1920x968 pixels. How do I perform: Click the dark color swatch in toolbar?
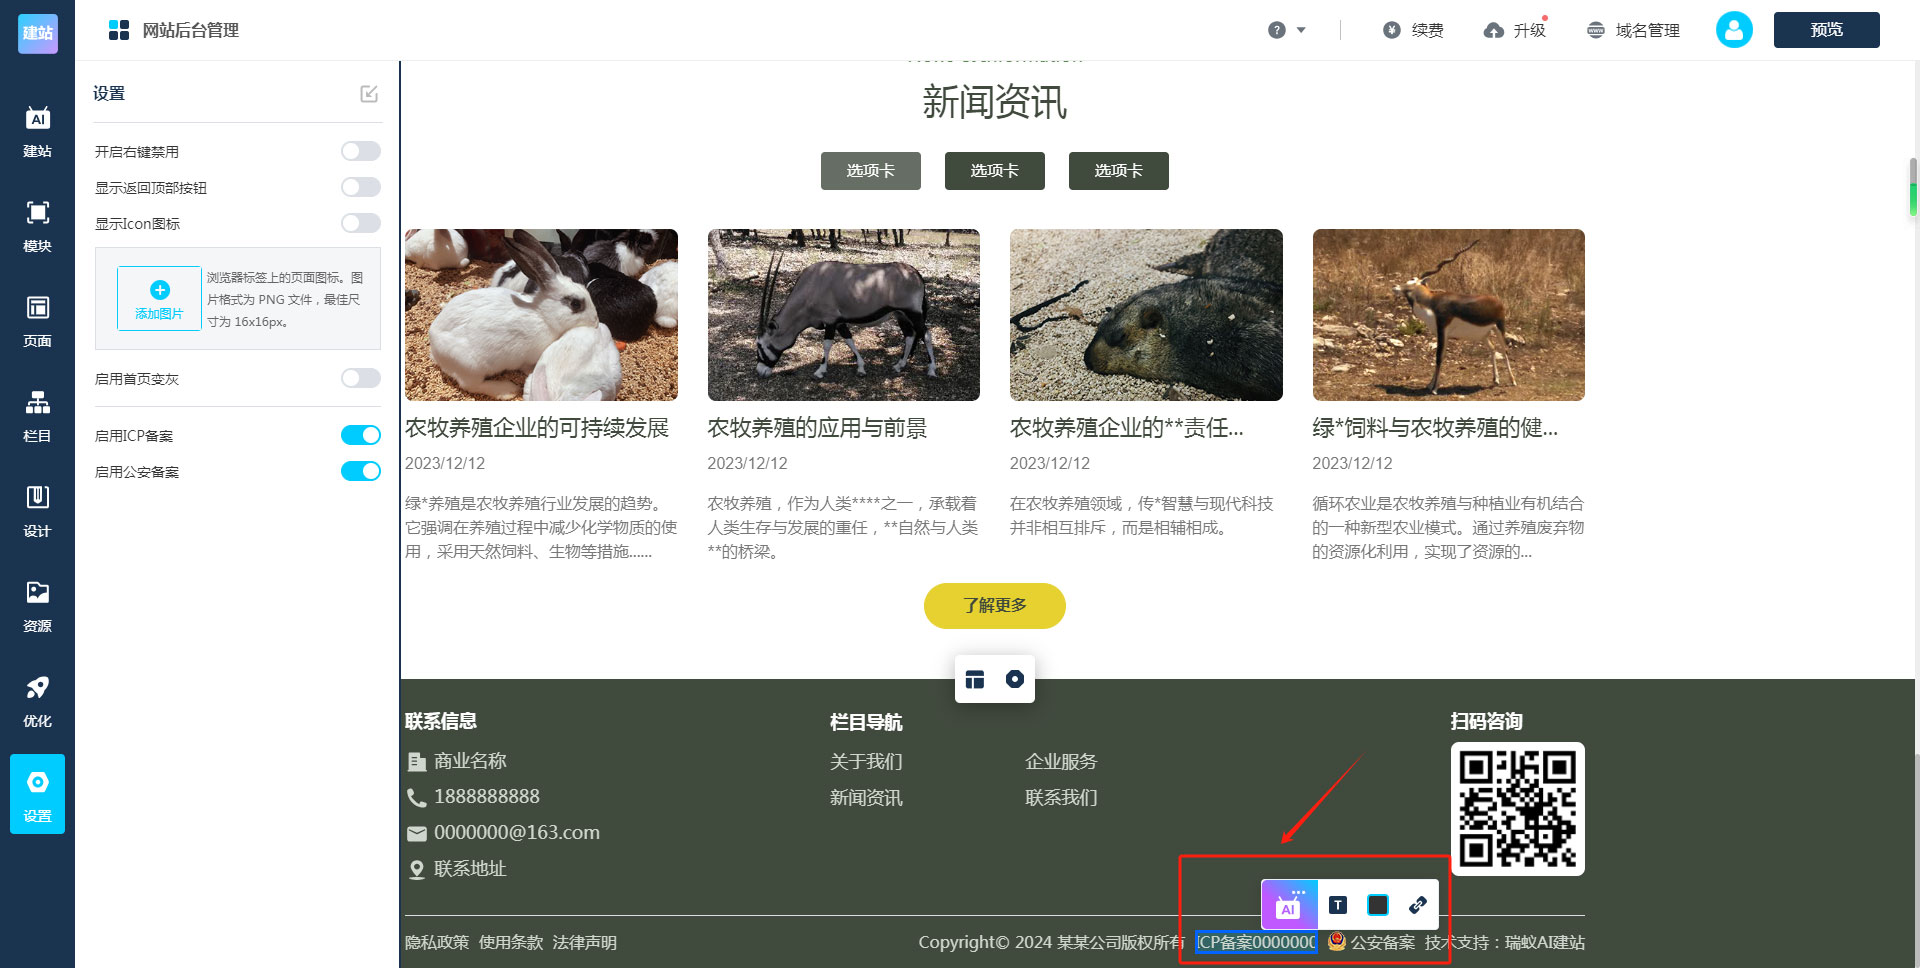click(1378, 905)
